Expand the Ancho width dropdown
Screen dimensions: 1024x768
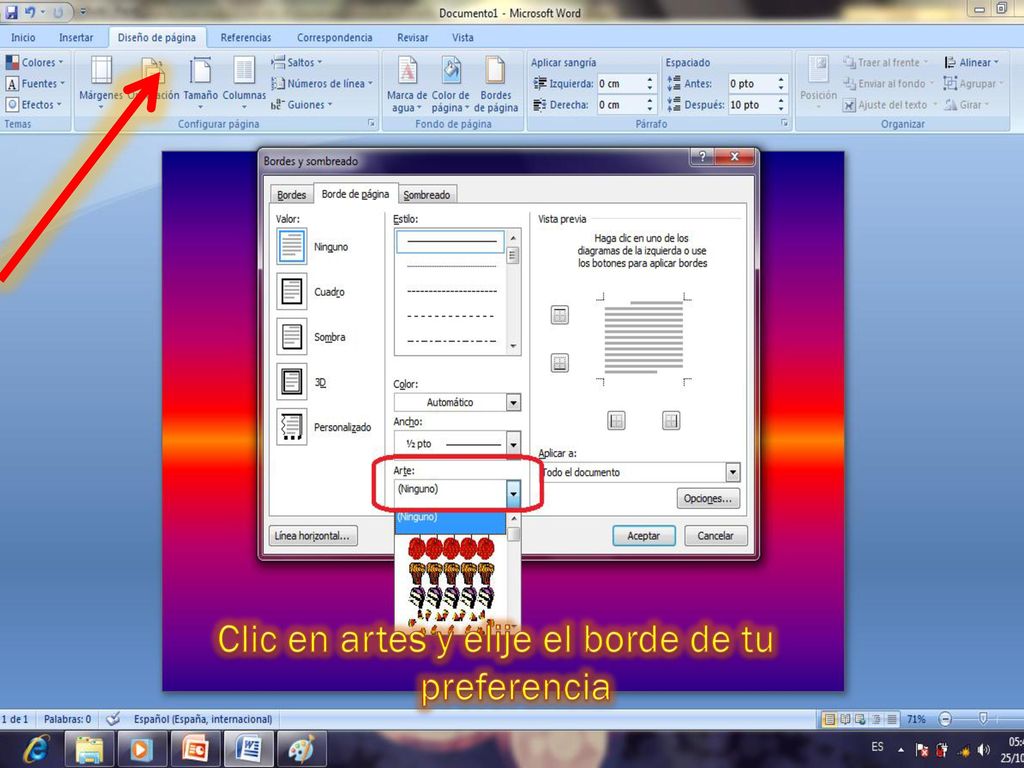513,444
